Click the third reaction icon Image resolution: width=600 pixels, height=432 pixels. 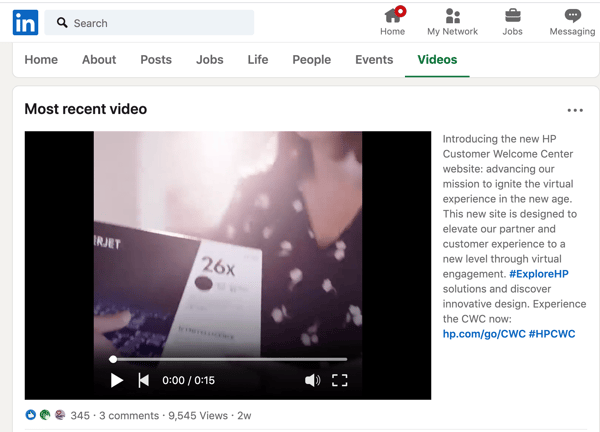60,415
